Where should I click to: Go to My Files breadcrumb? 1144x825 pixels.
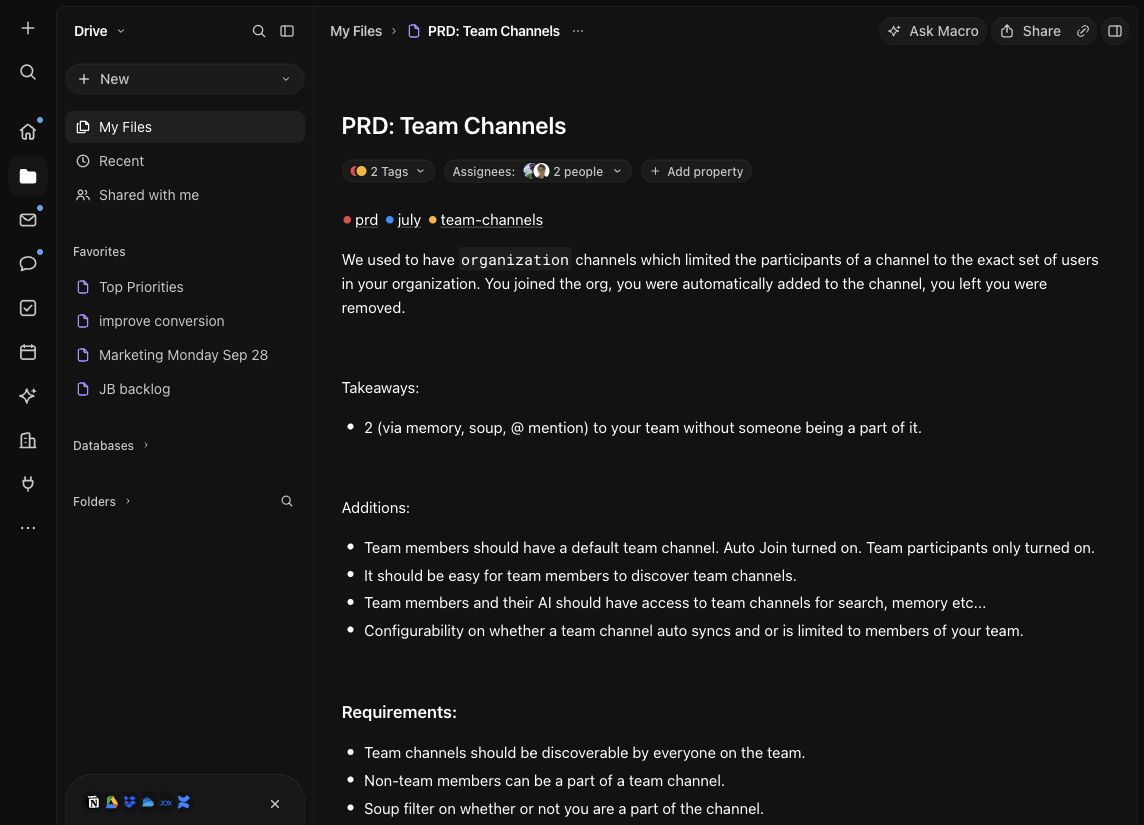tap(356, 31)
